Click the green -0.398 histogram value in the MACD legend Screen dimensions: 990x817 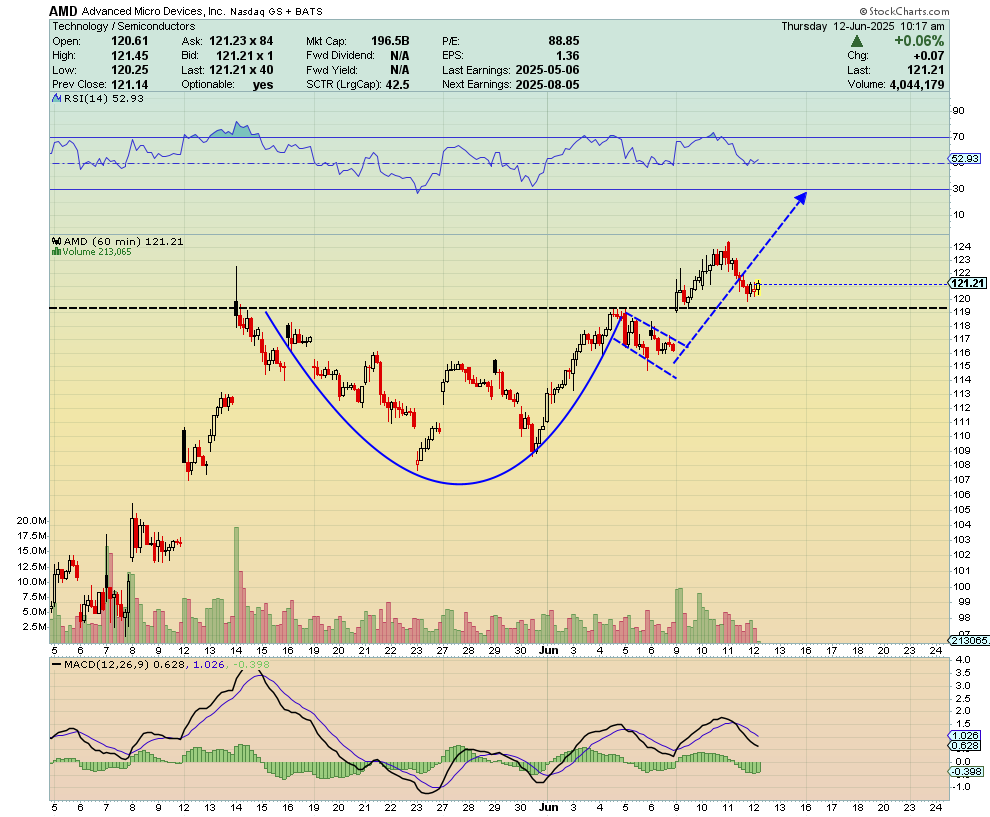coord(251,664)
